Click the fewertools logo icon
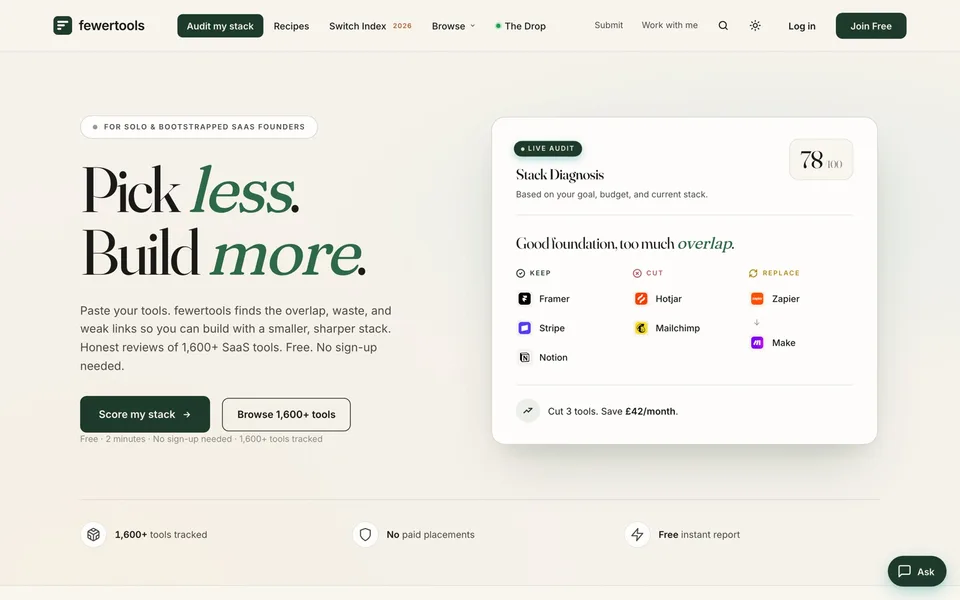 click(62, 26)
